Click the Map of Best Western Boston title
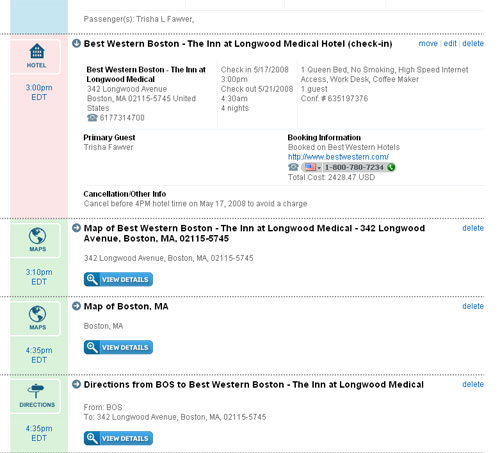 (x=254, y=233)
